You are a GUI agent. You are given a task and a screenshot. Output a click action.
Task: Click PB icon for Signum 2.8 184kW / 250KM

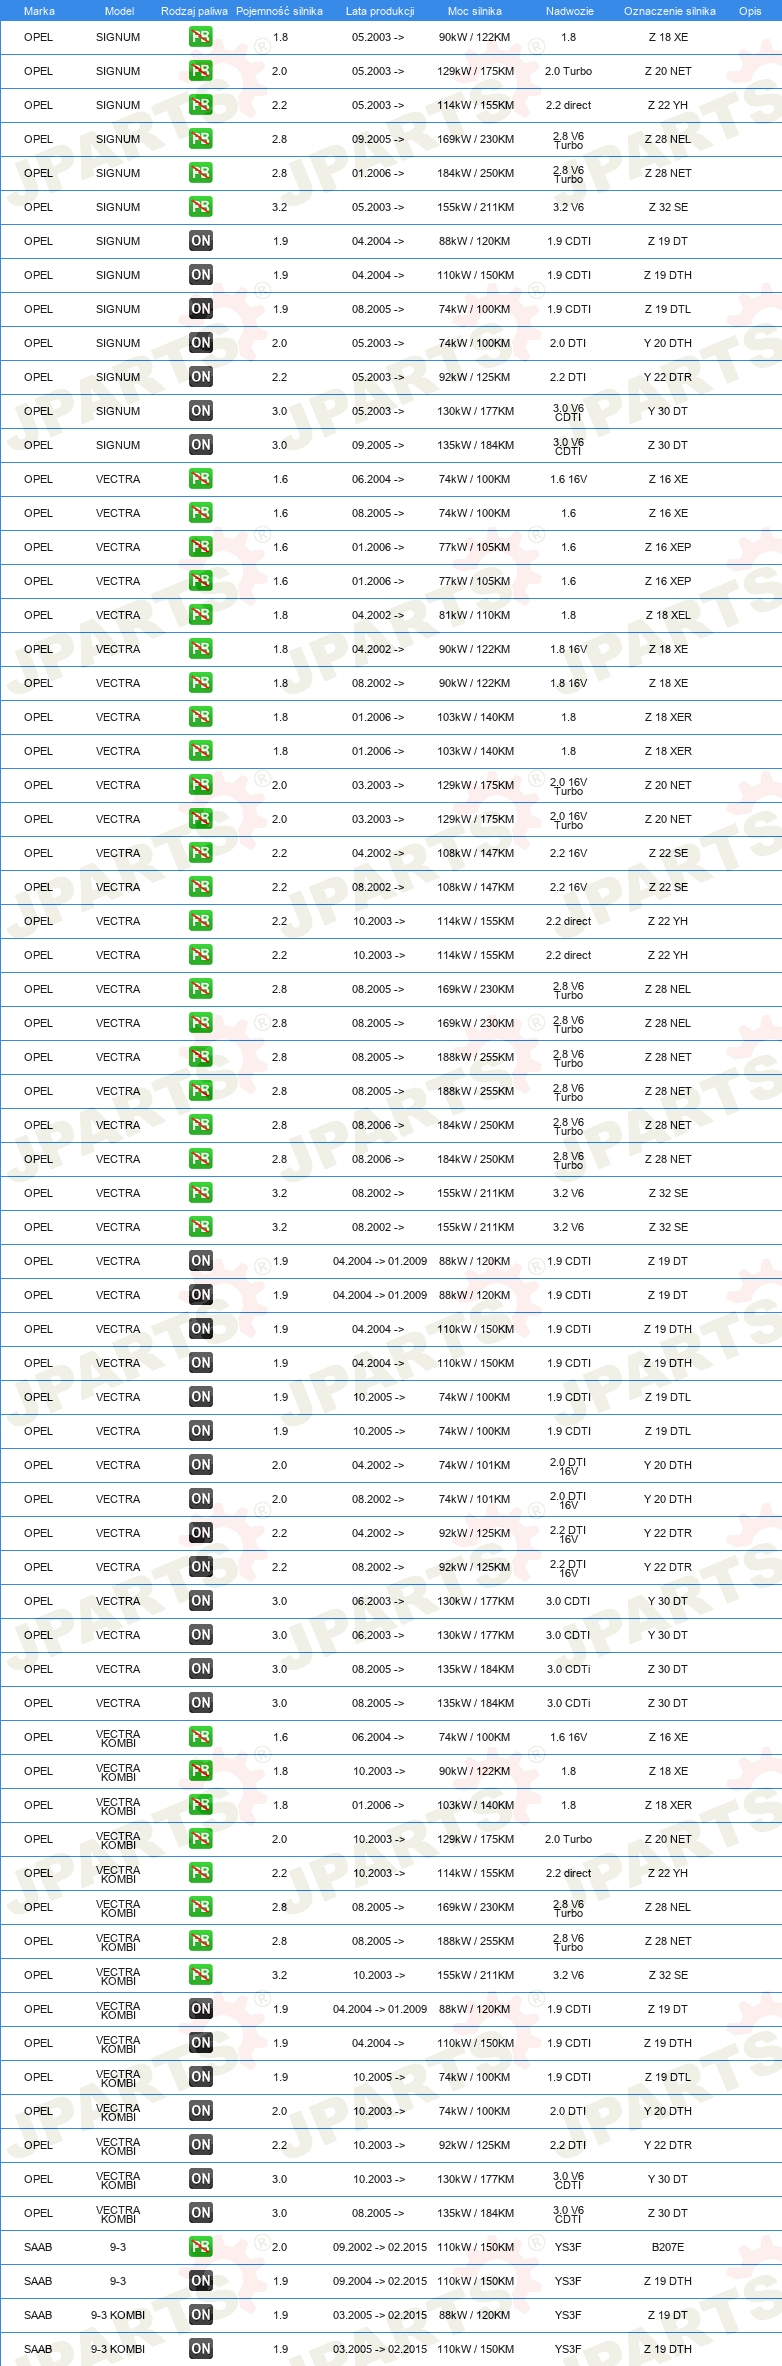[200, 173]
